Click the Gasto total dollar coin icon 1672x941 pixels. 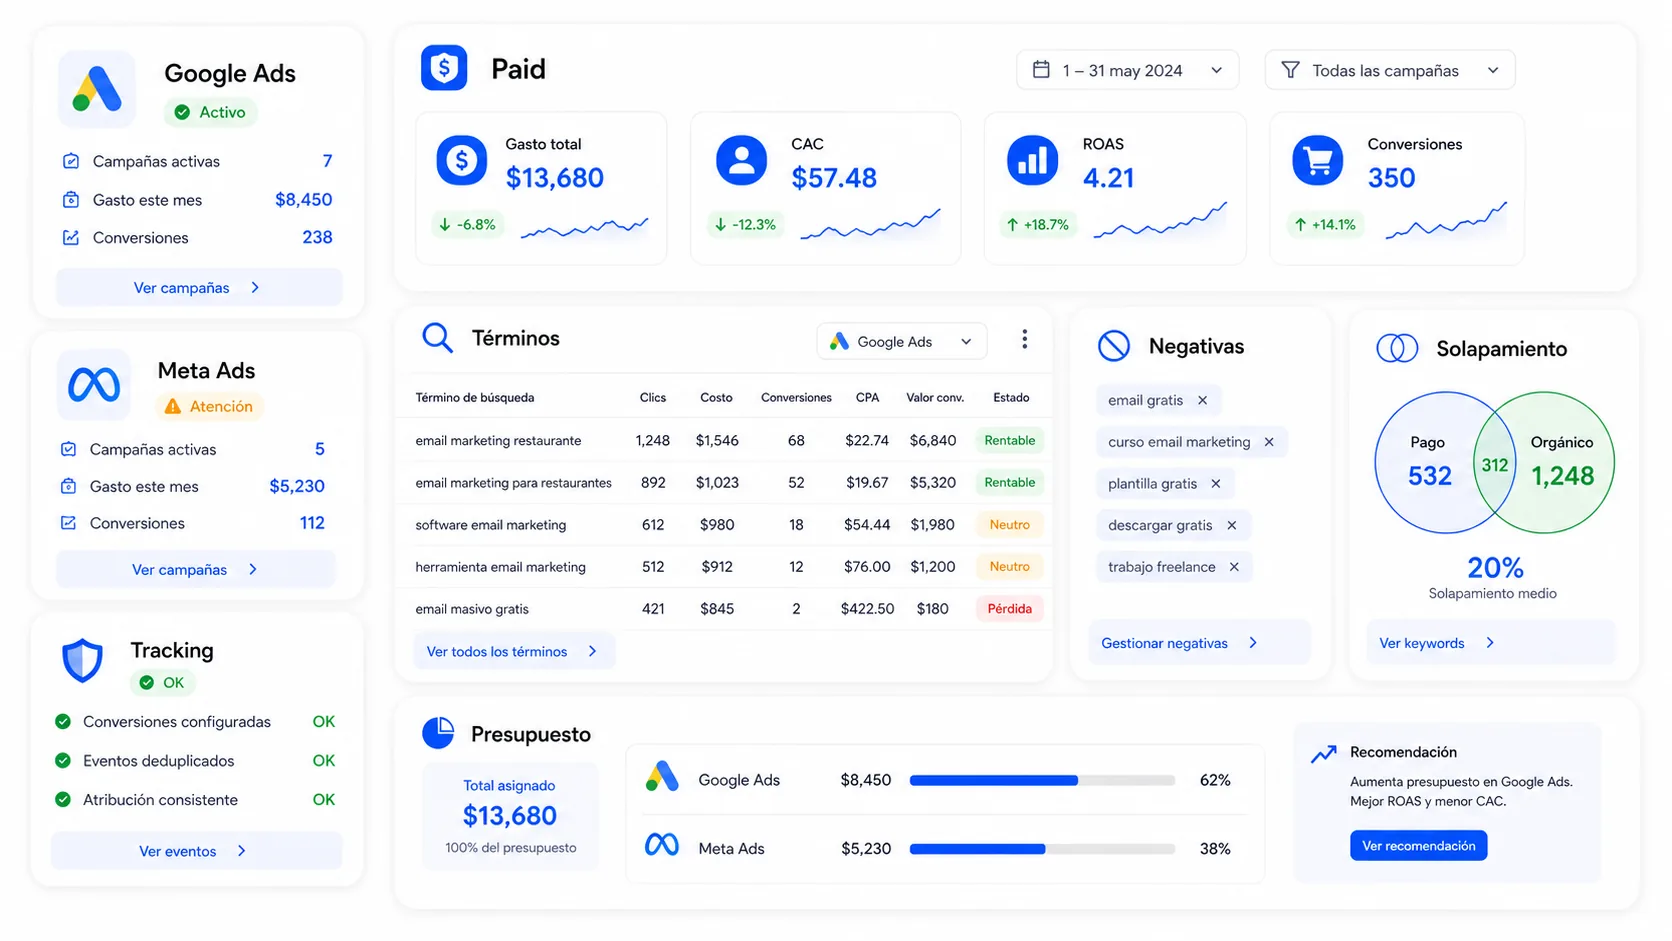[461, 160]
